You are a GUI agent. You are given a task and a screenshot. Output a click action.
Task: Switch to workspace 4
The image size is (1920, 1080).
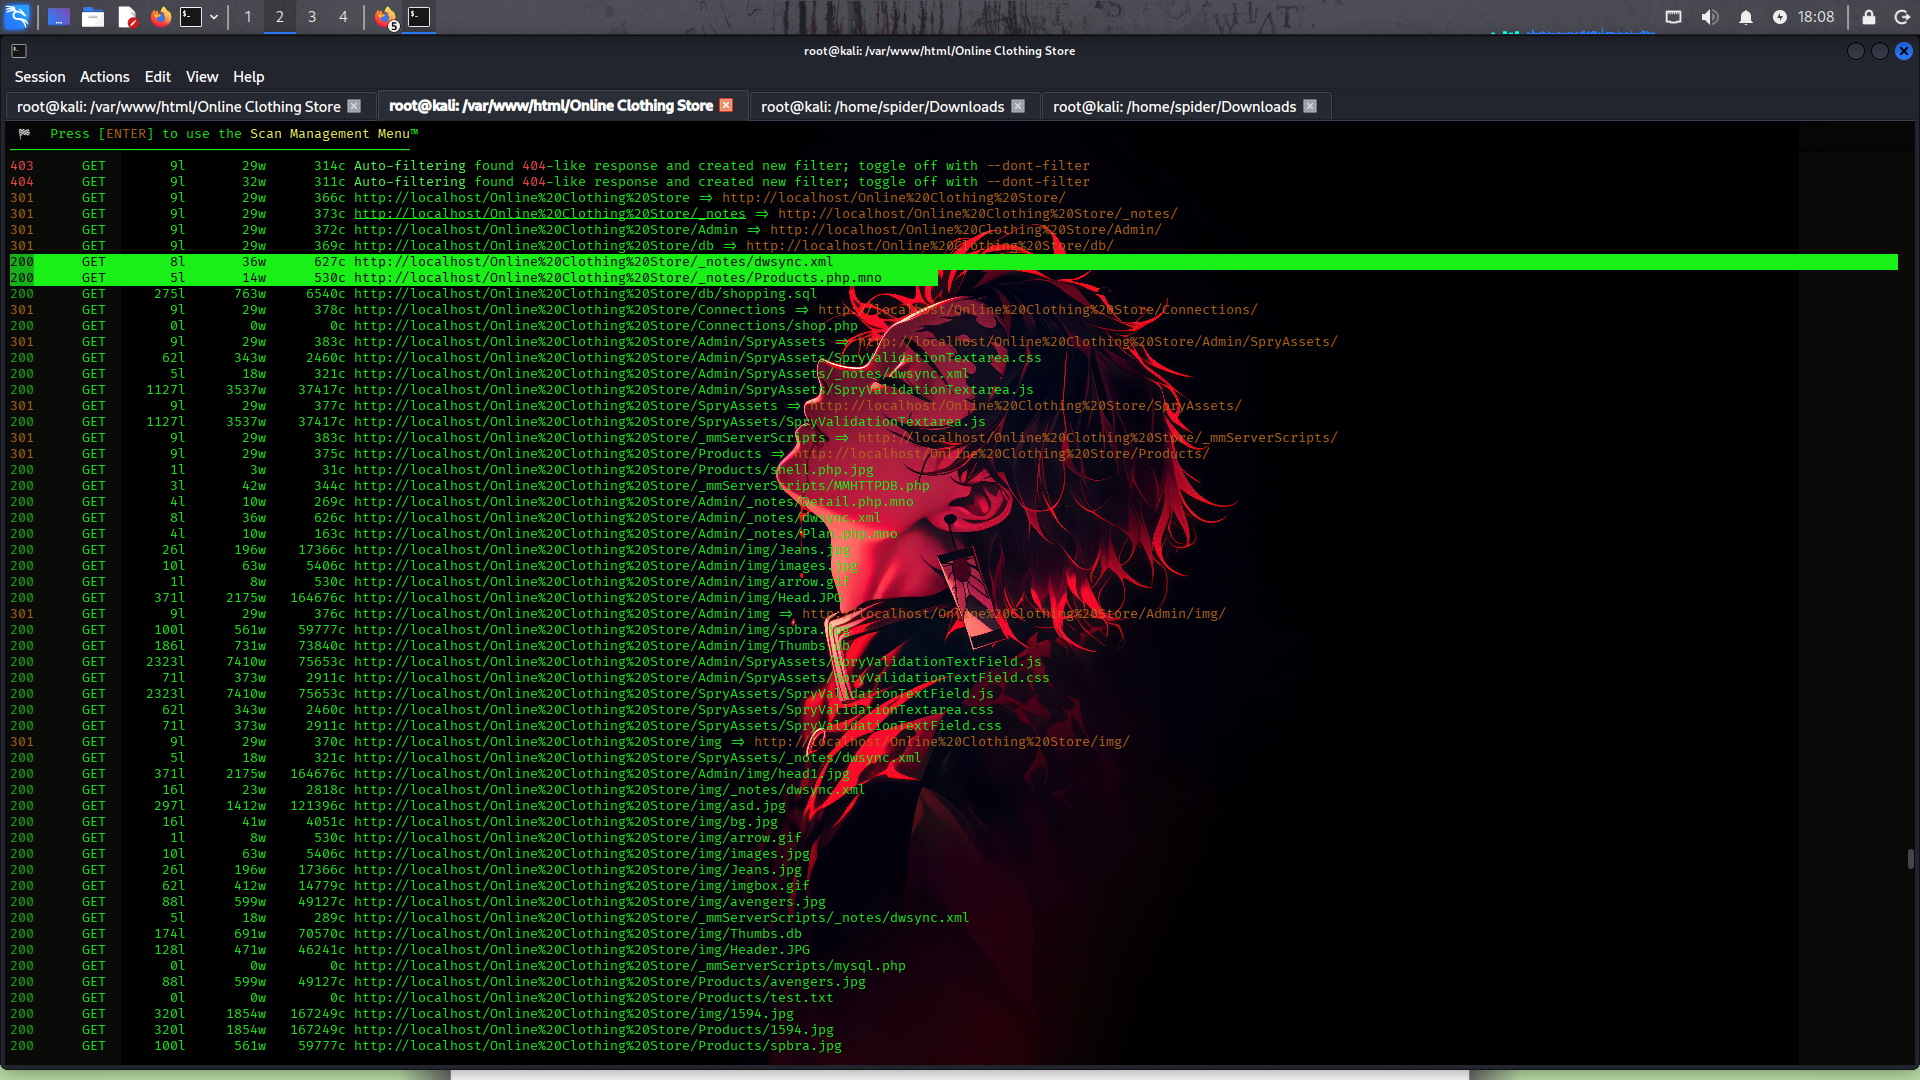coord(343,17)
